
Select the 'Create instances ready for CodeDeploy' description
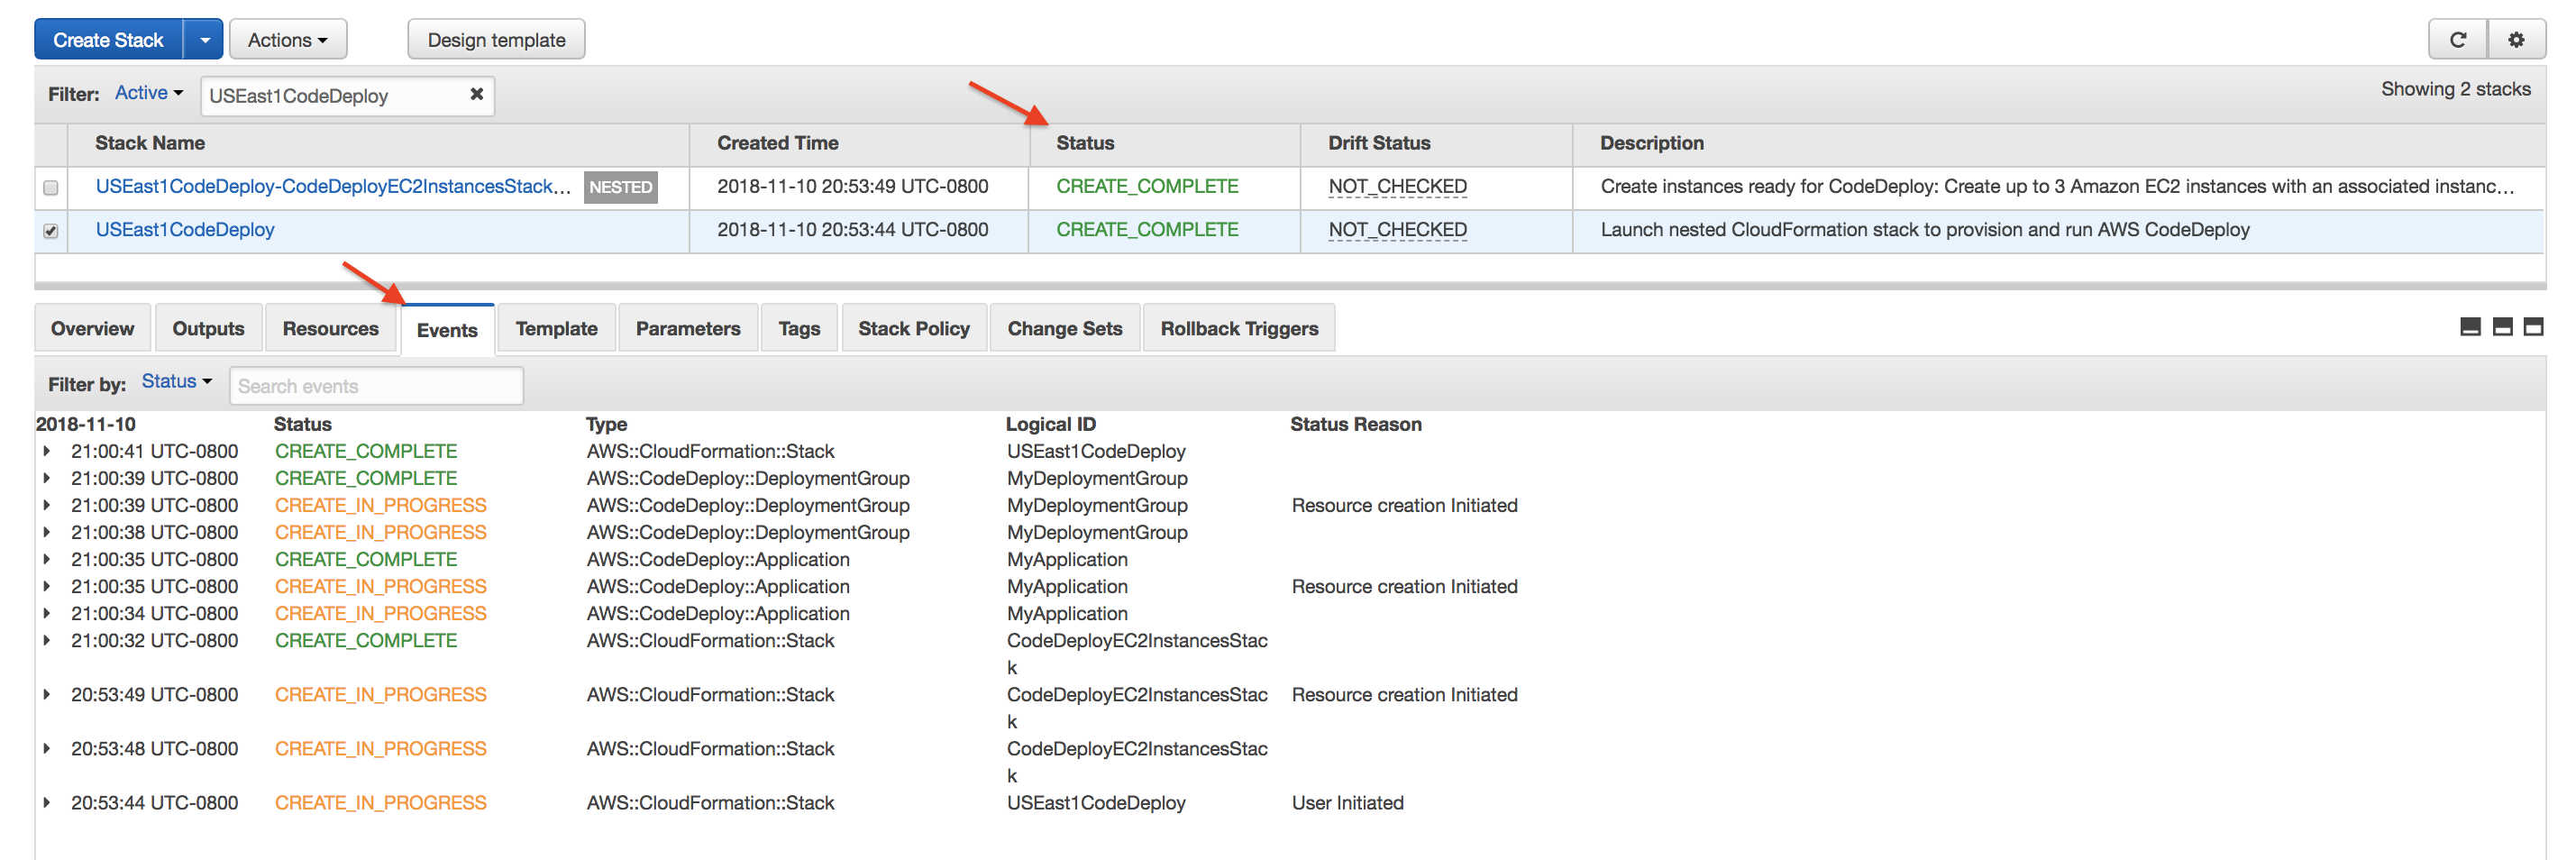pos(2057,186)
